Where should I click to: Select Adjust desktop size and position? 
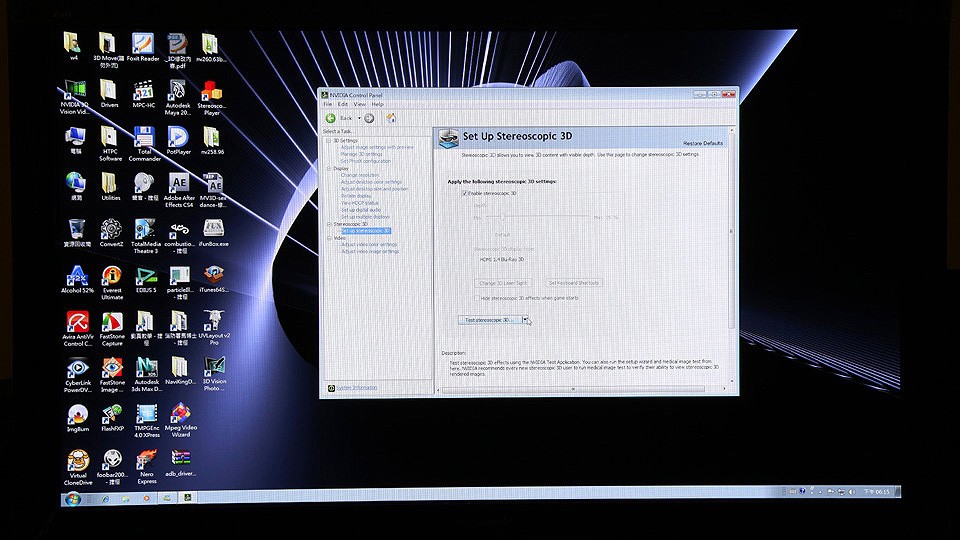(374, 189)
